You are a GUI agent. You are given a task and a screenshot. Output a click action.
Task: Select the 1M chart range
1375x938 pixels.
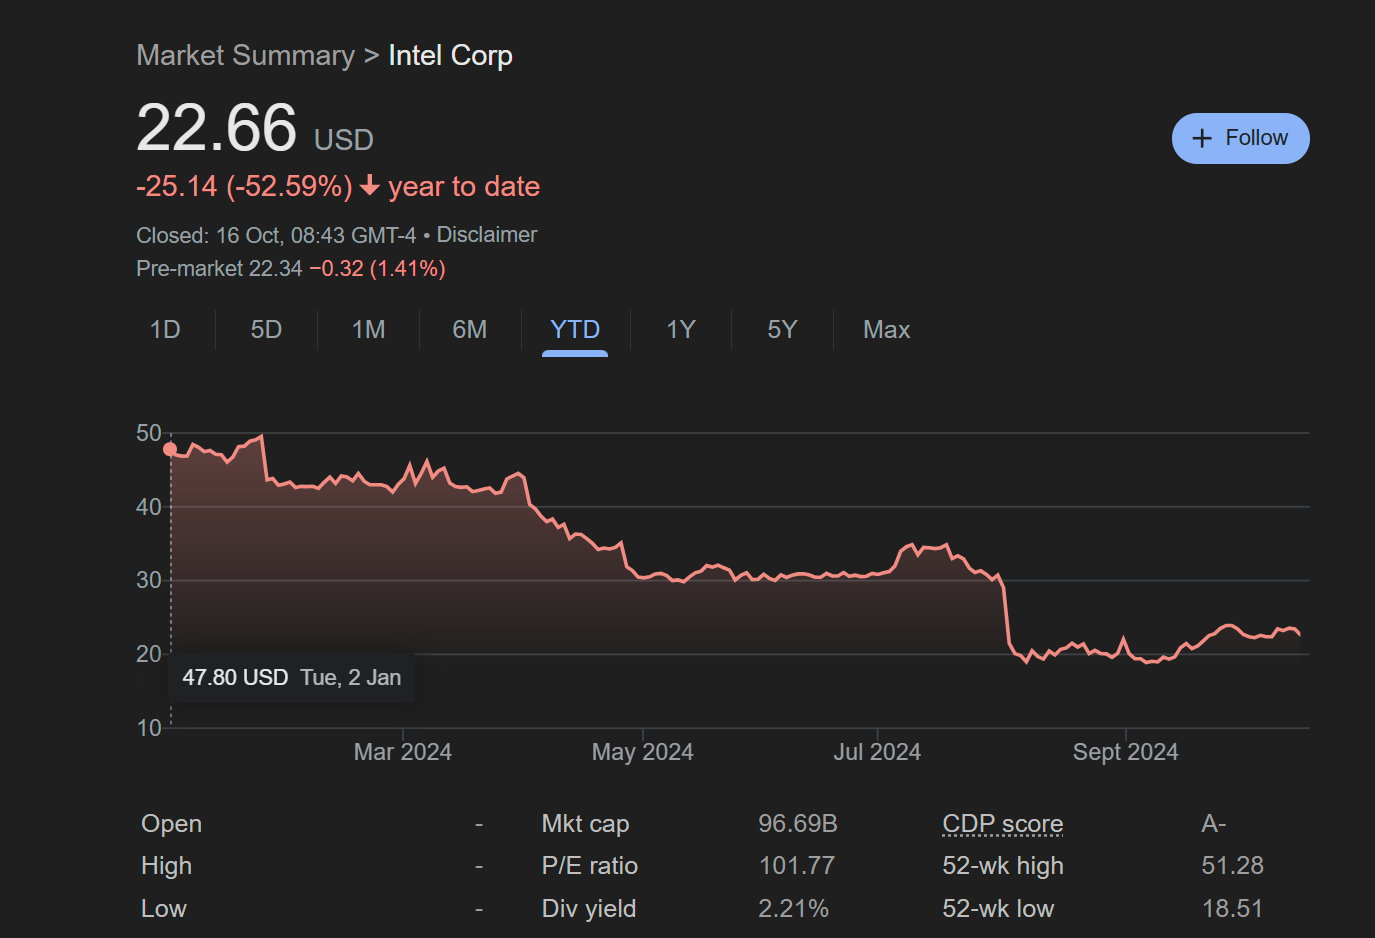(x=368, y=330)
